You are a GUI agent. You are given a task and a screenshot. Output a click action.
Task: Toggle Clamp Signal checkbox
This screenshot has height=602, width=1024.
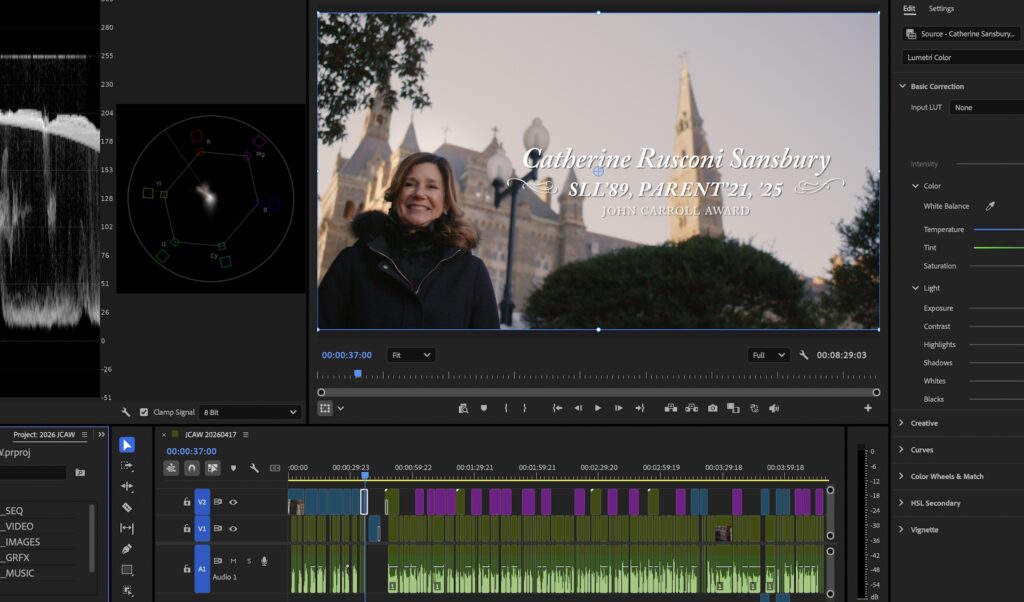(144, 412)
